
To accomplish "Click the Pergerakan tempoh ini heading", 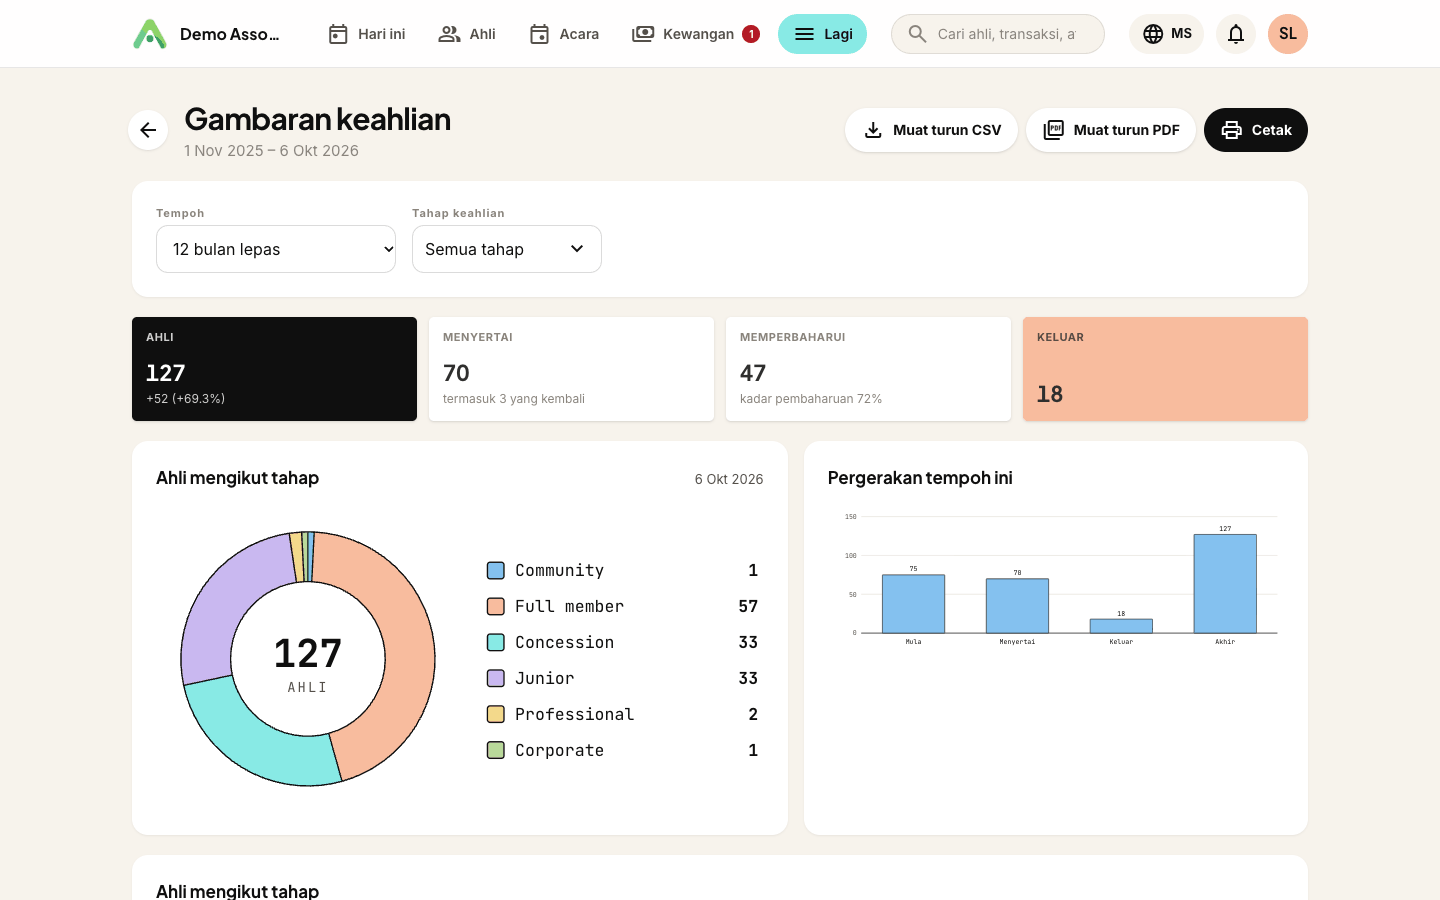I will click(x=920, y=478).
